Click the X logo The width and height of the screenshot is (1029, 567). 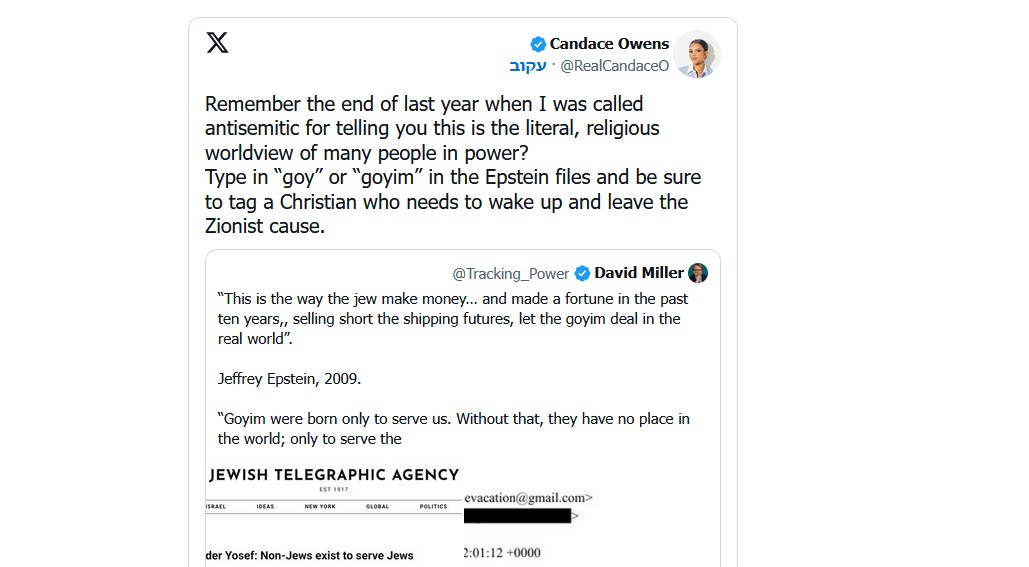(x=217, y=42)
